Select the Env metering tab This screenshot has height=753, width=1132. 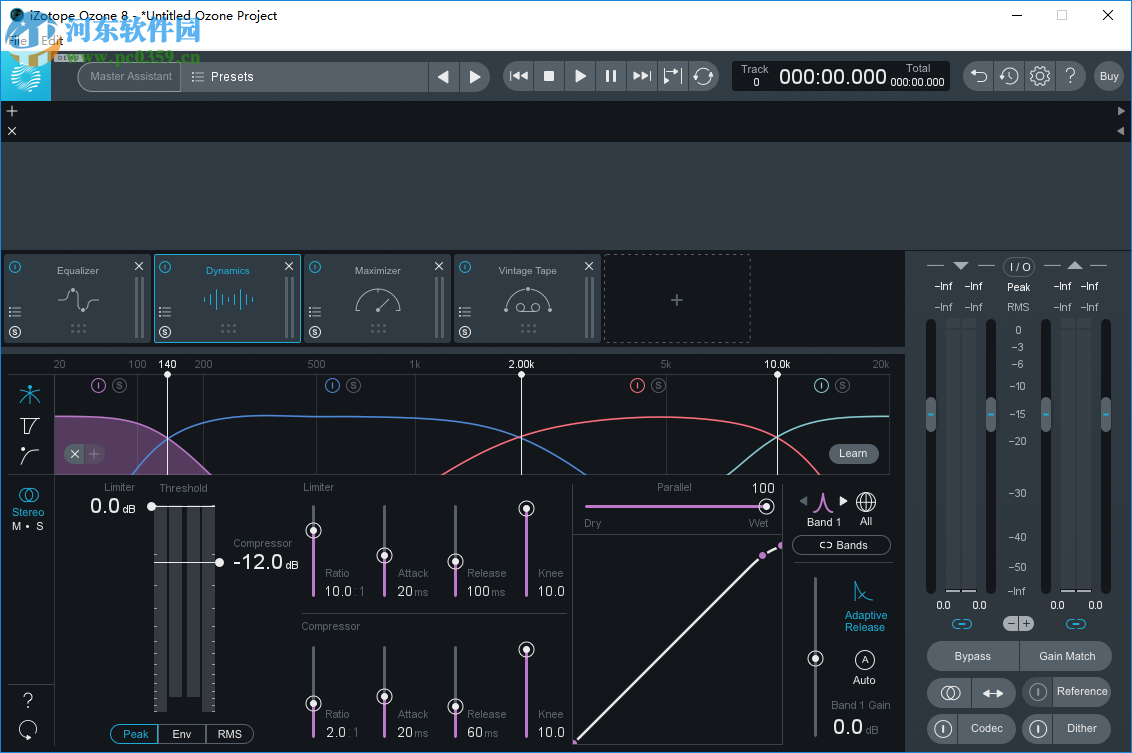(x=181, y=733)
